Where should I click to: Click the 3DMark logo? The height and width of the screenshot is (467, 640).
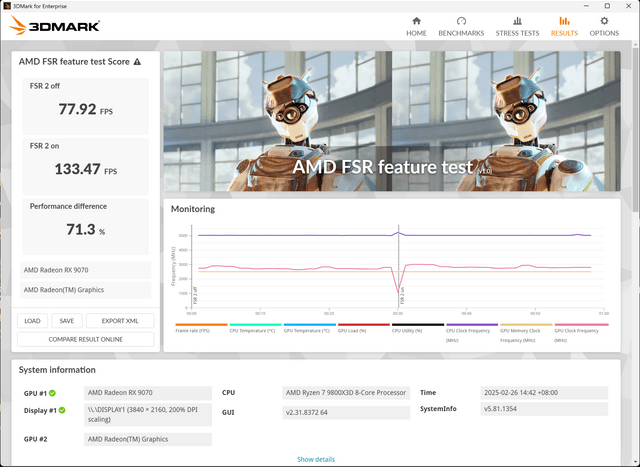point(54,25)
